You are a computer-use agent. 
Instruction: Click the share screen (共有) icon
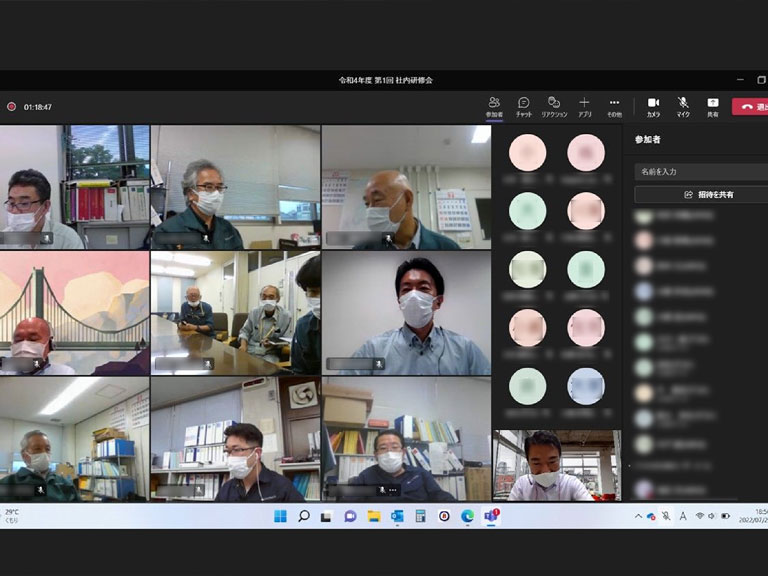712,103
